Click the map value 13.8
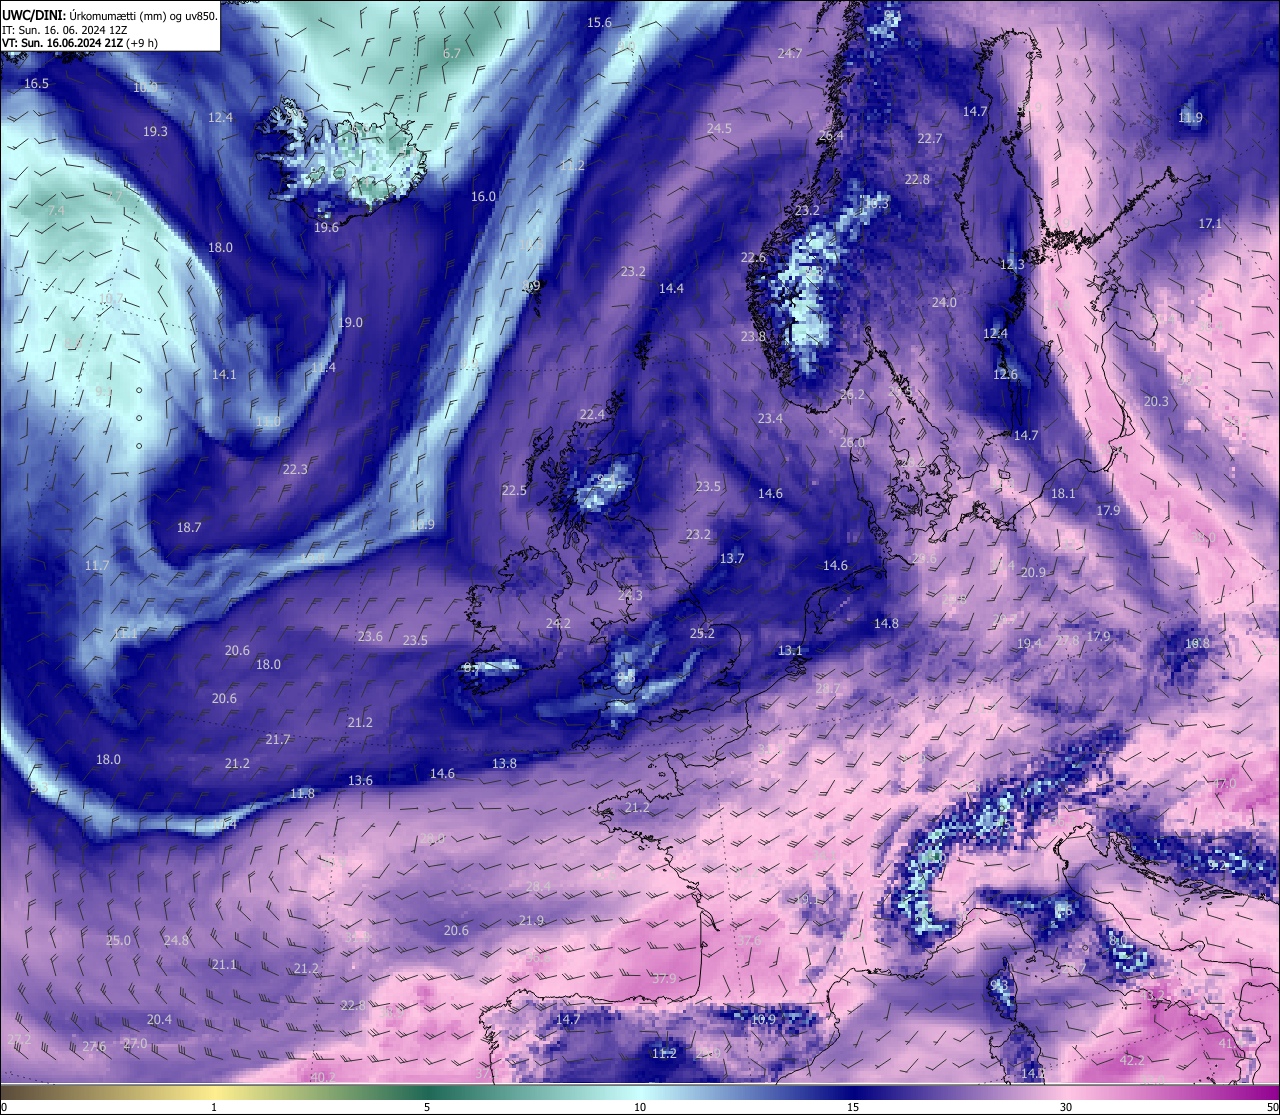This screenshot has width=1280, height=1115. (504, 764)
